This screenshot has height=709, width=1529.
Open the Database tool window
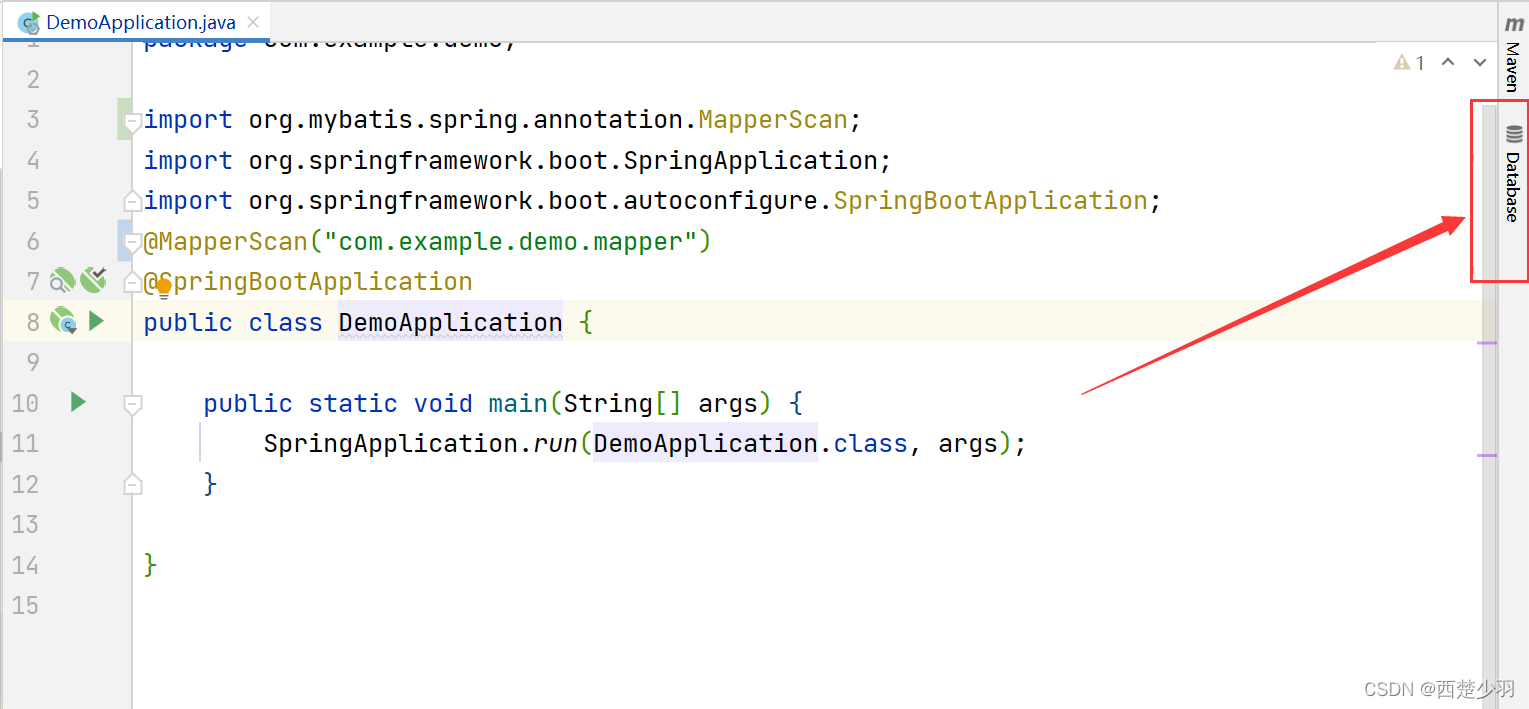pos(1513,174)
